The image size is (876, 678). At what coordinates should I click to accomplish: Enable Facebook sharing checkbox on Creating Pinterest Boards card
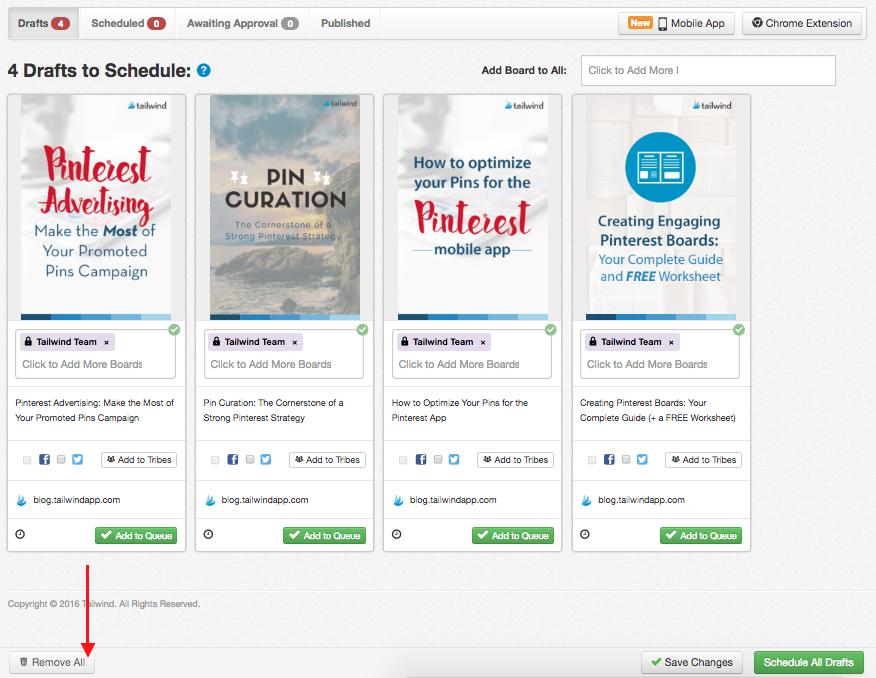[592, 460]
